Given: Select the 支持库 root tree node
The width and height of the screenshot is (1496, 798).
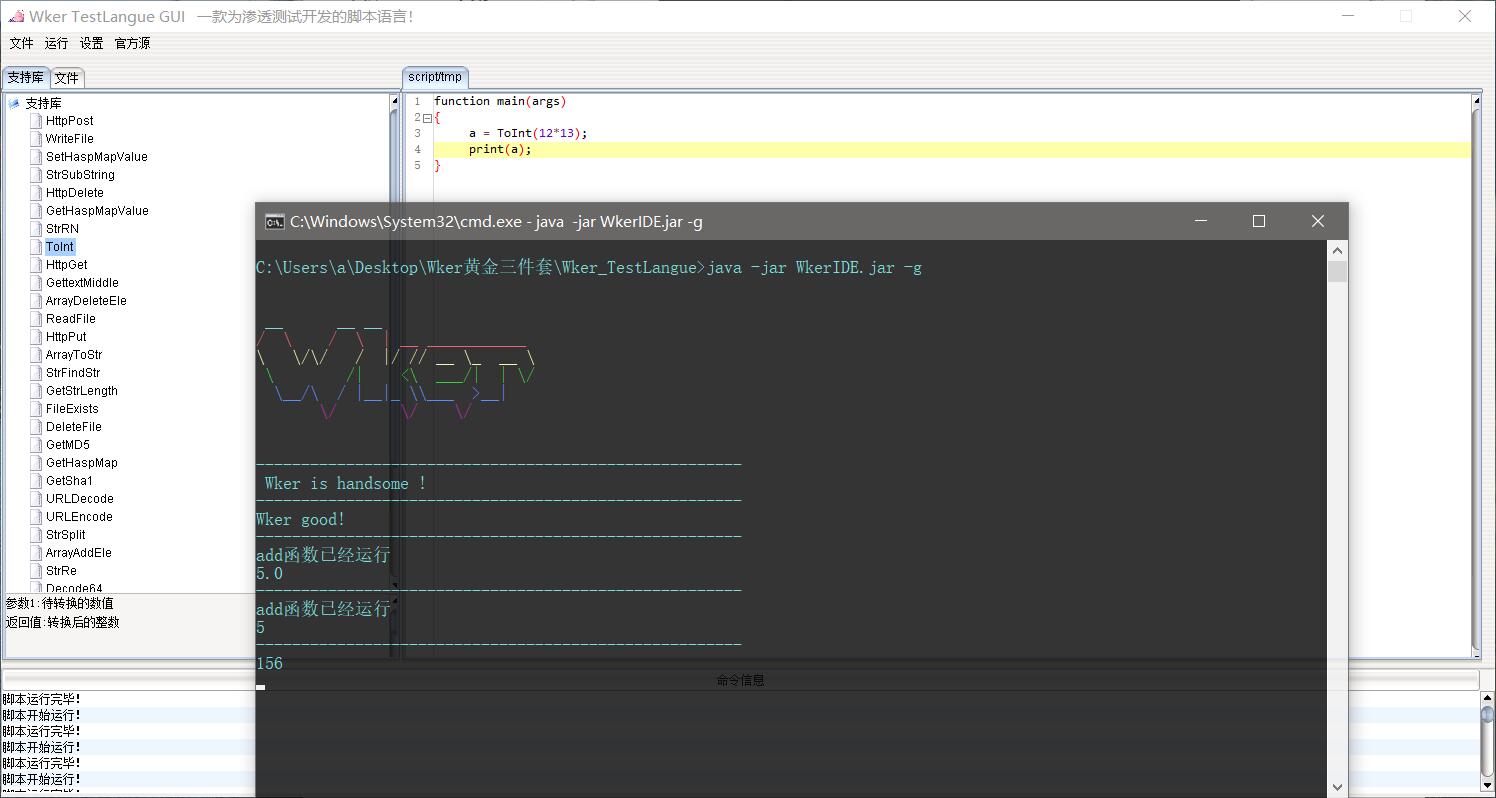Looking at the screenshot, I should [43, 103].
